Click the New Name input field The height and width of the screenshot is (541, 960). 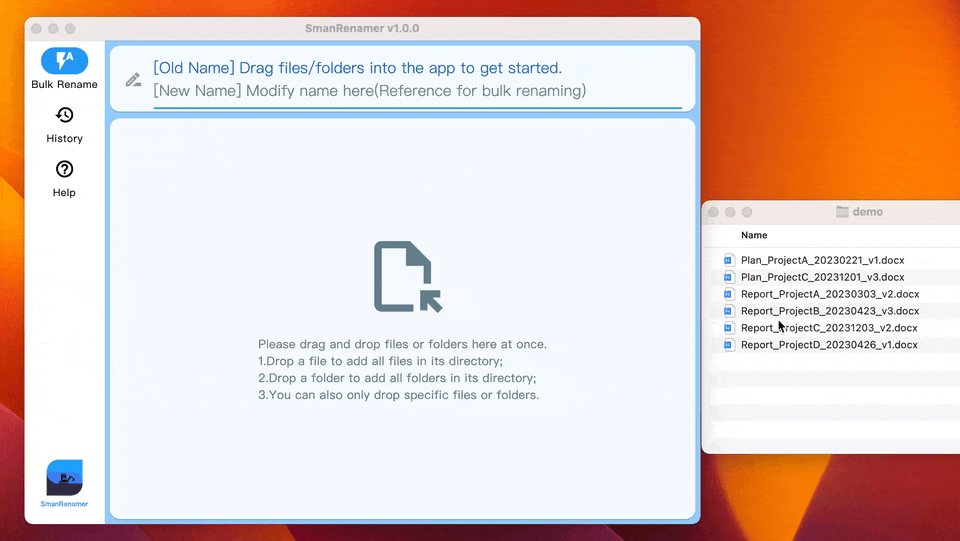[x=418, y=91]
